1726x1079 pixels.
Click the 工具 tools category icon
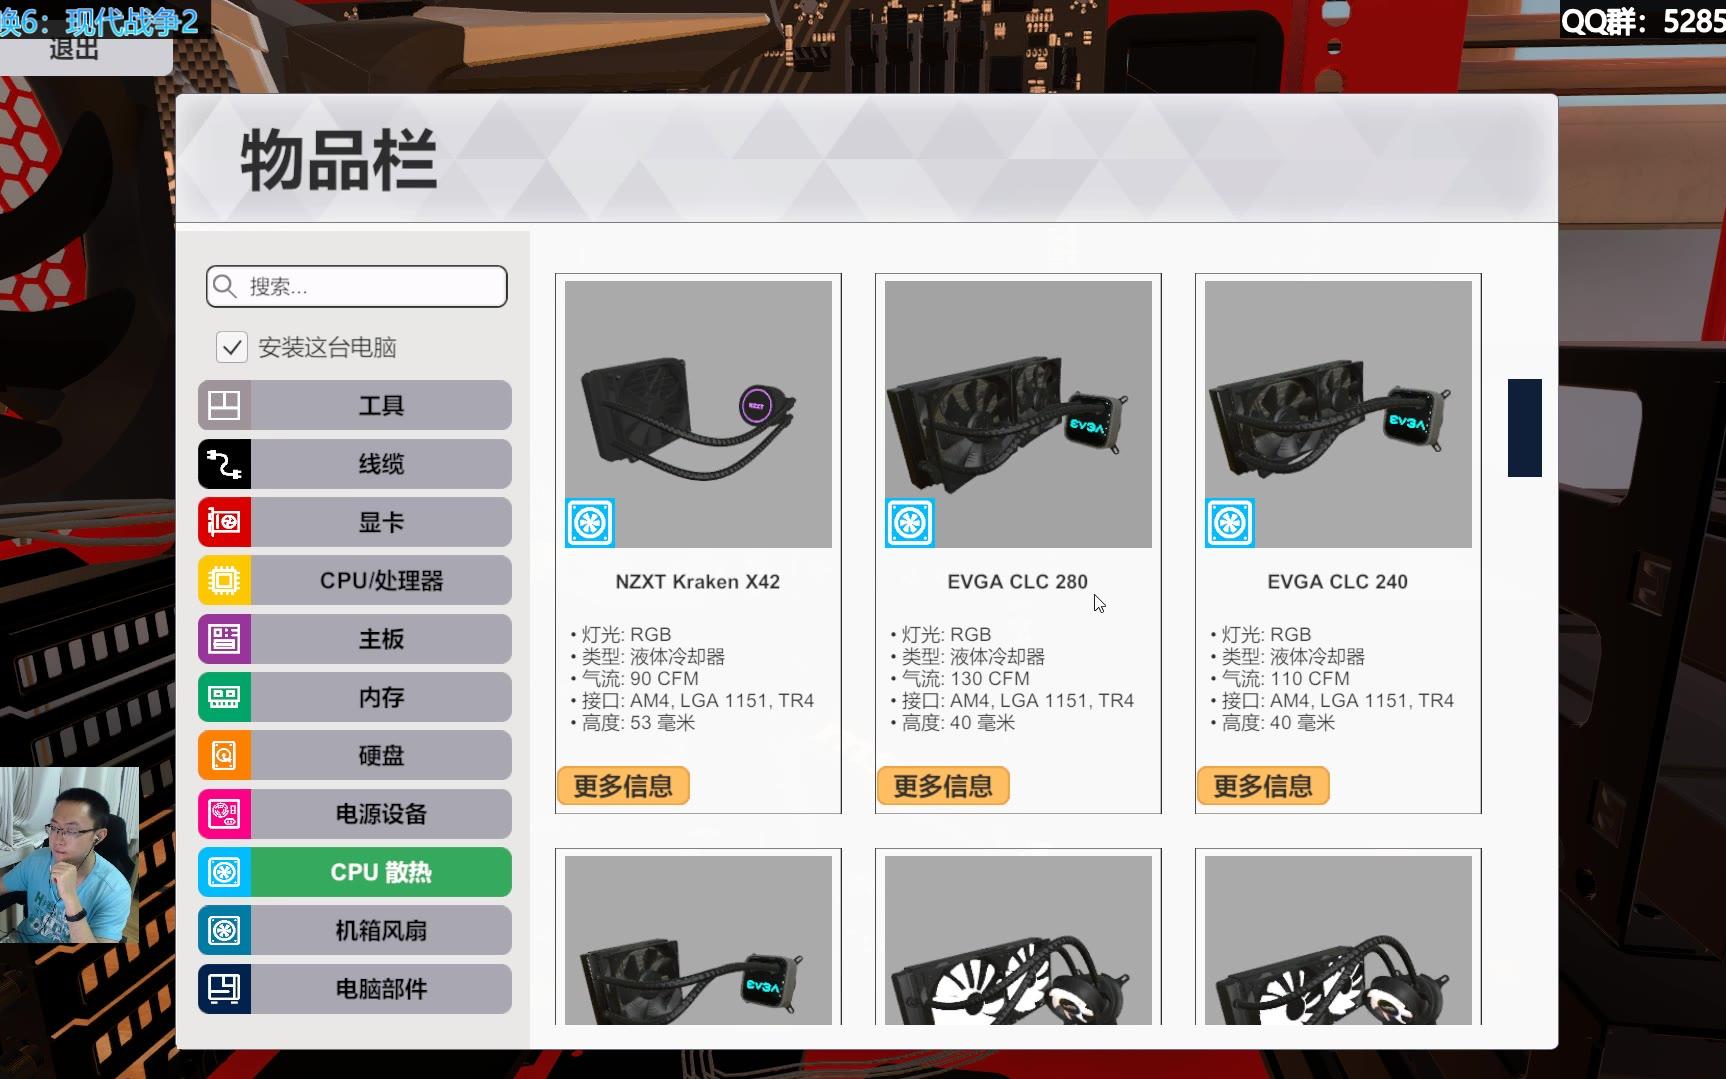point(224,405)
